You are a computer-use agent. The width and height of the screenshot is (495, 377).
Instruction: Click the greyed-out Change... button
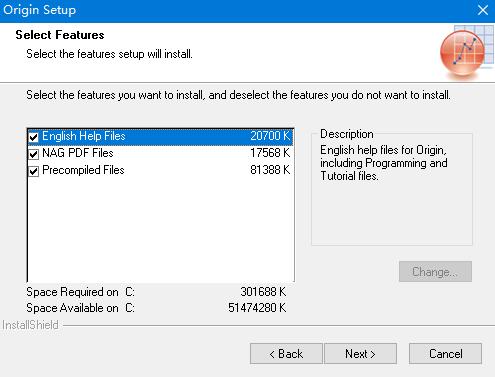(435, 272)
